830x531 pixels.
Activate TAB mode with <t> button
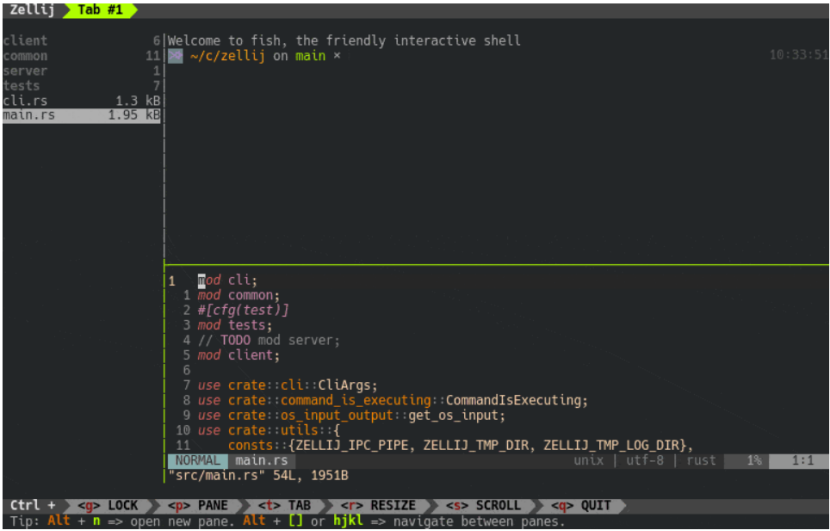click(284, 506)
